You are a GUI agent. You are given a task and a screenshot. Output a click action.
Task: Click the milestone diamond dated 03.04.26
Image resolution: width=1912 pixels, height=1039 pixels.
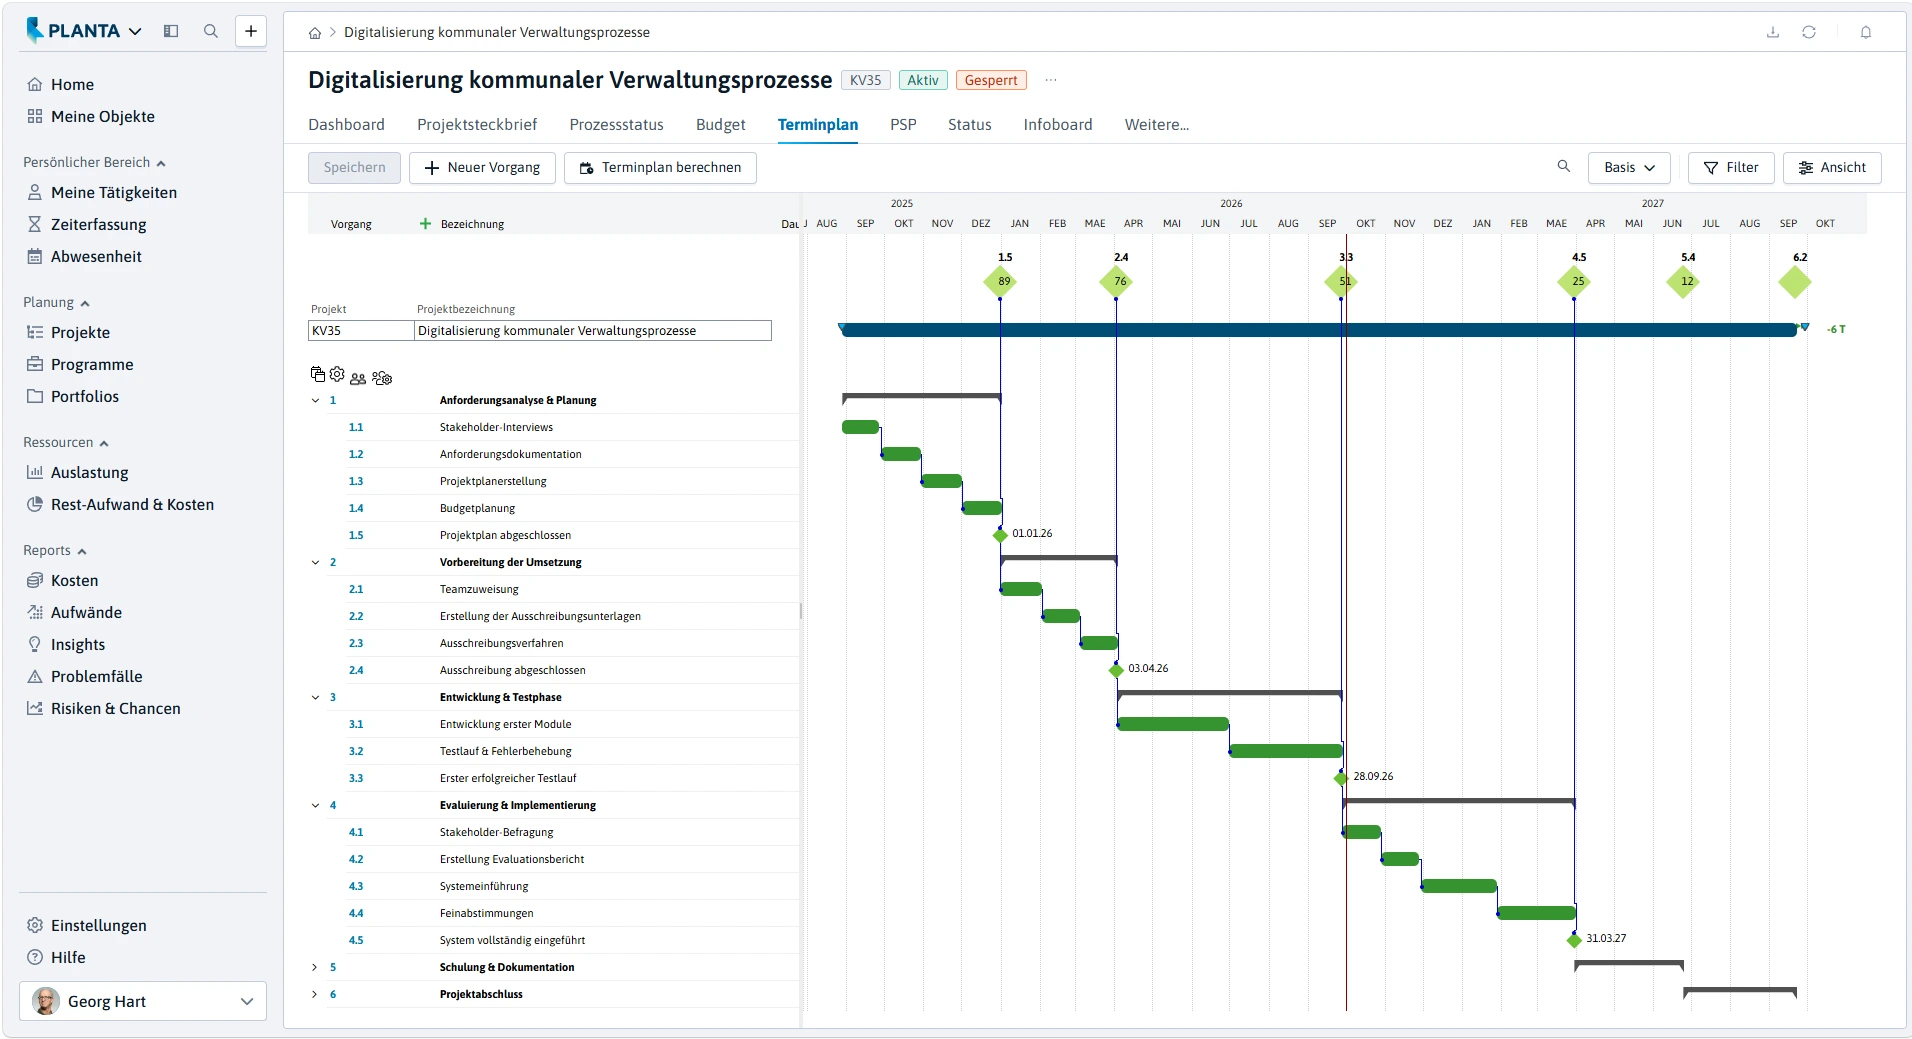coord(1116,670)
